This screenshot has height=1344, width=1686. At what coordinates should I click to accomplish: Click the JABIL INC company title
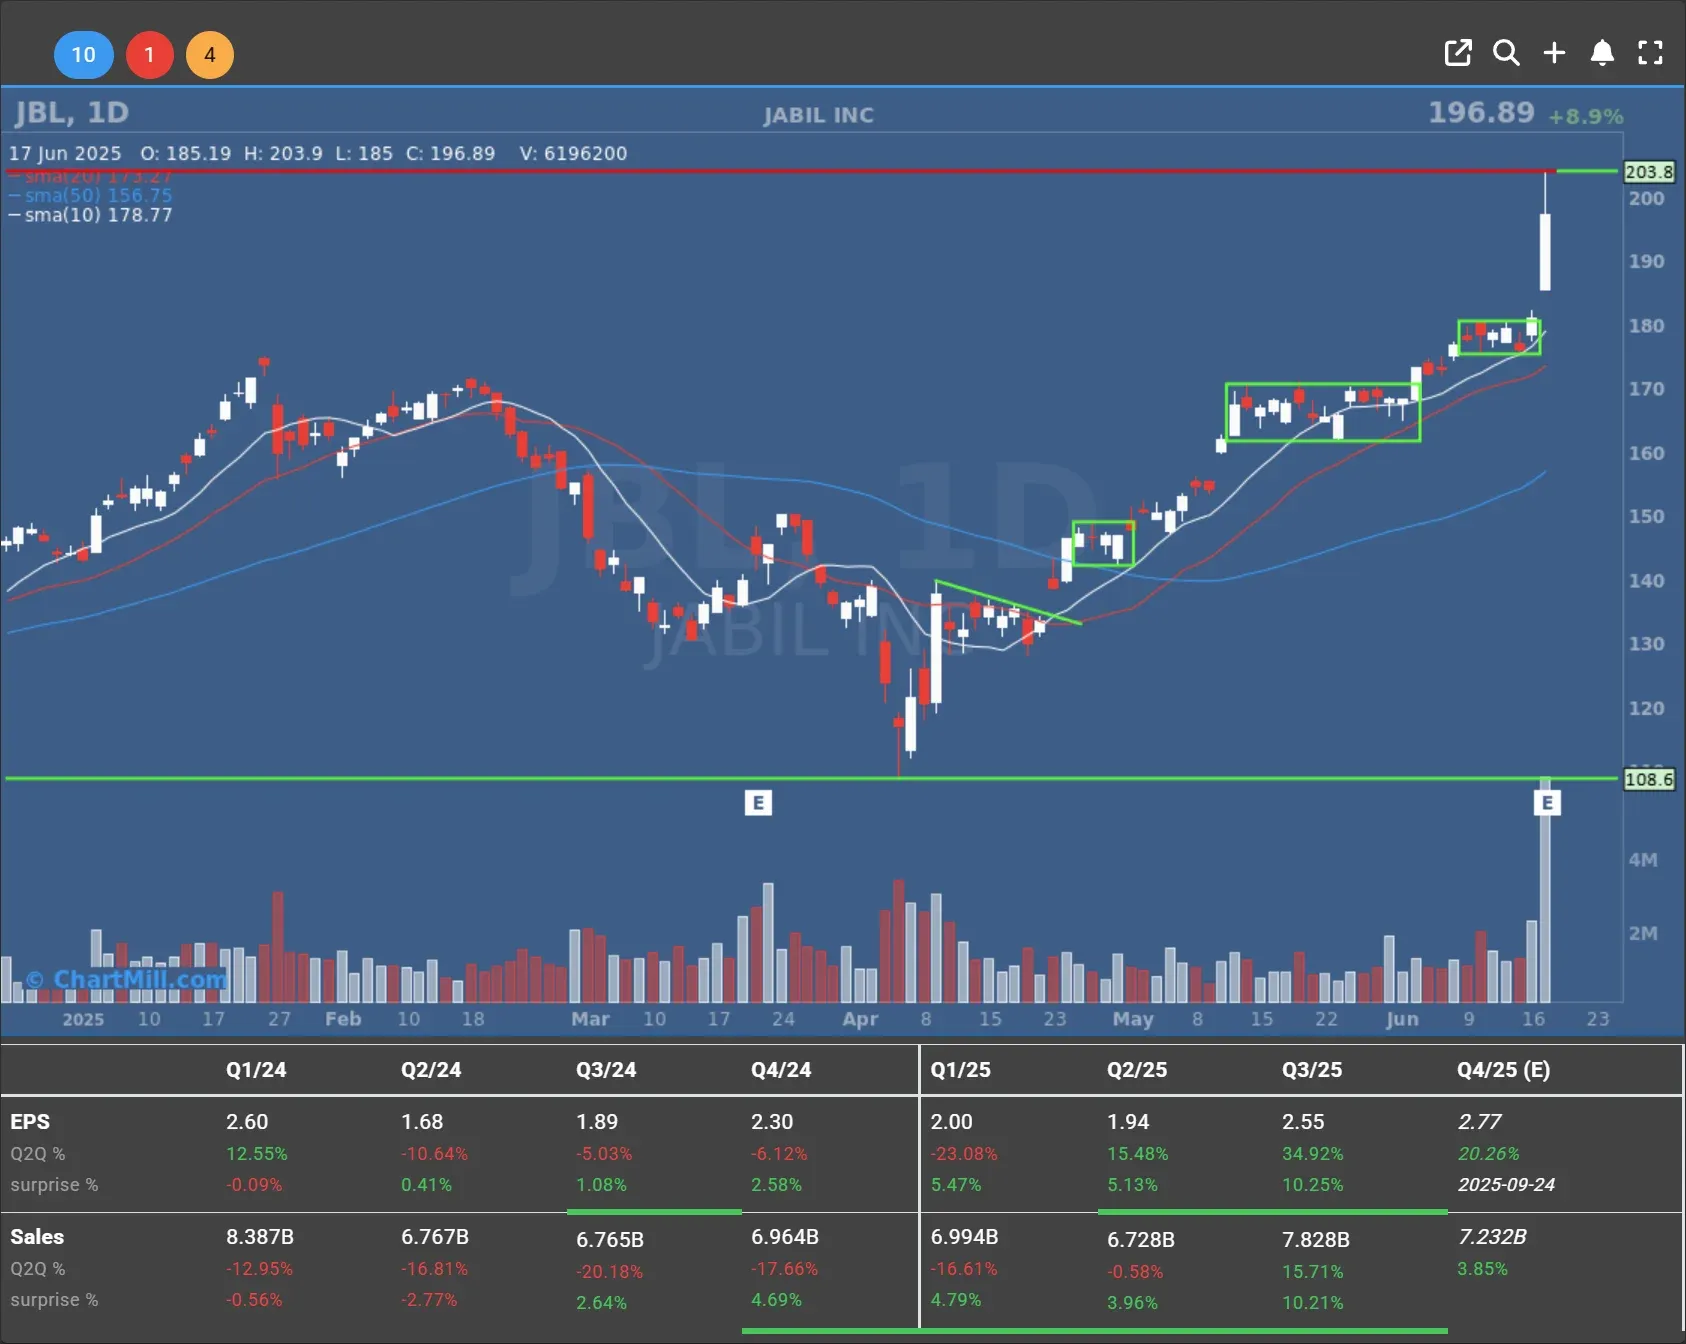pyautogui.click(x=819, y=115)
